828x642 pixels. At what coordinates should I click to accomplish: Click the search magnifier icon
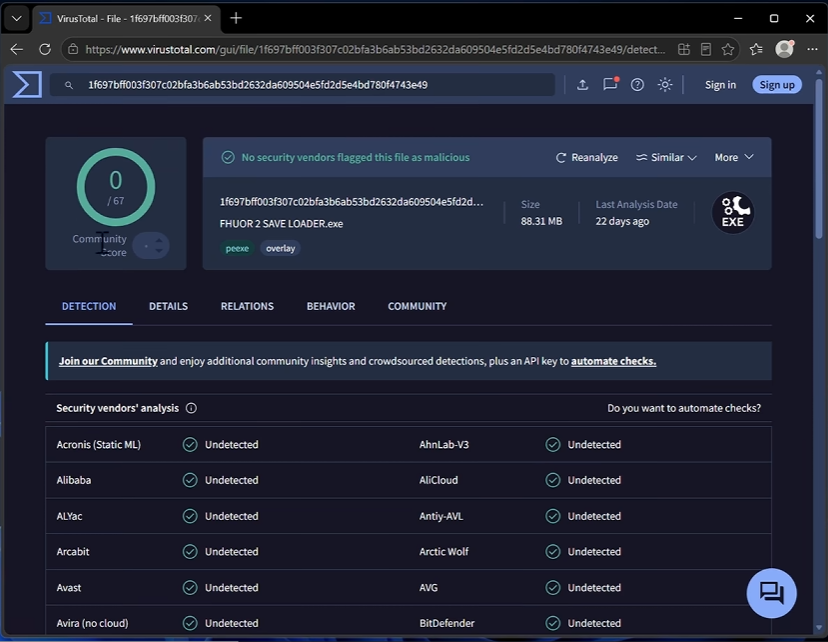[69, 85]
